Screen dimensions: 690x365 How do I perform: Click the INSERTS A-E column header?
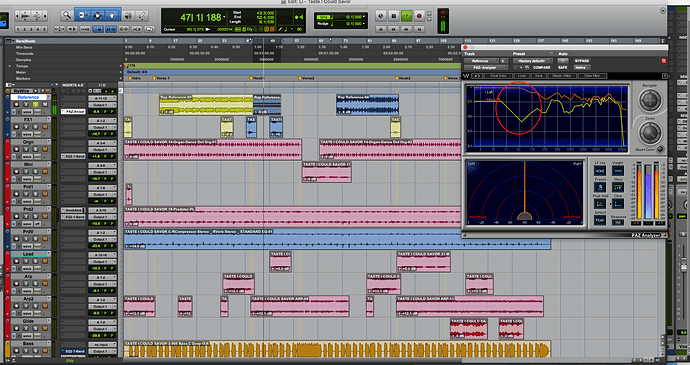(x=73, y=85)
